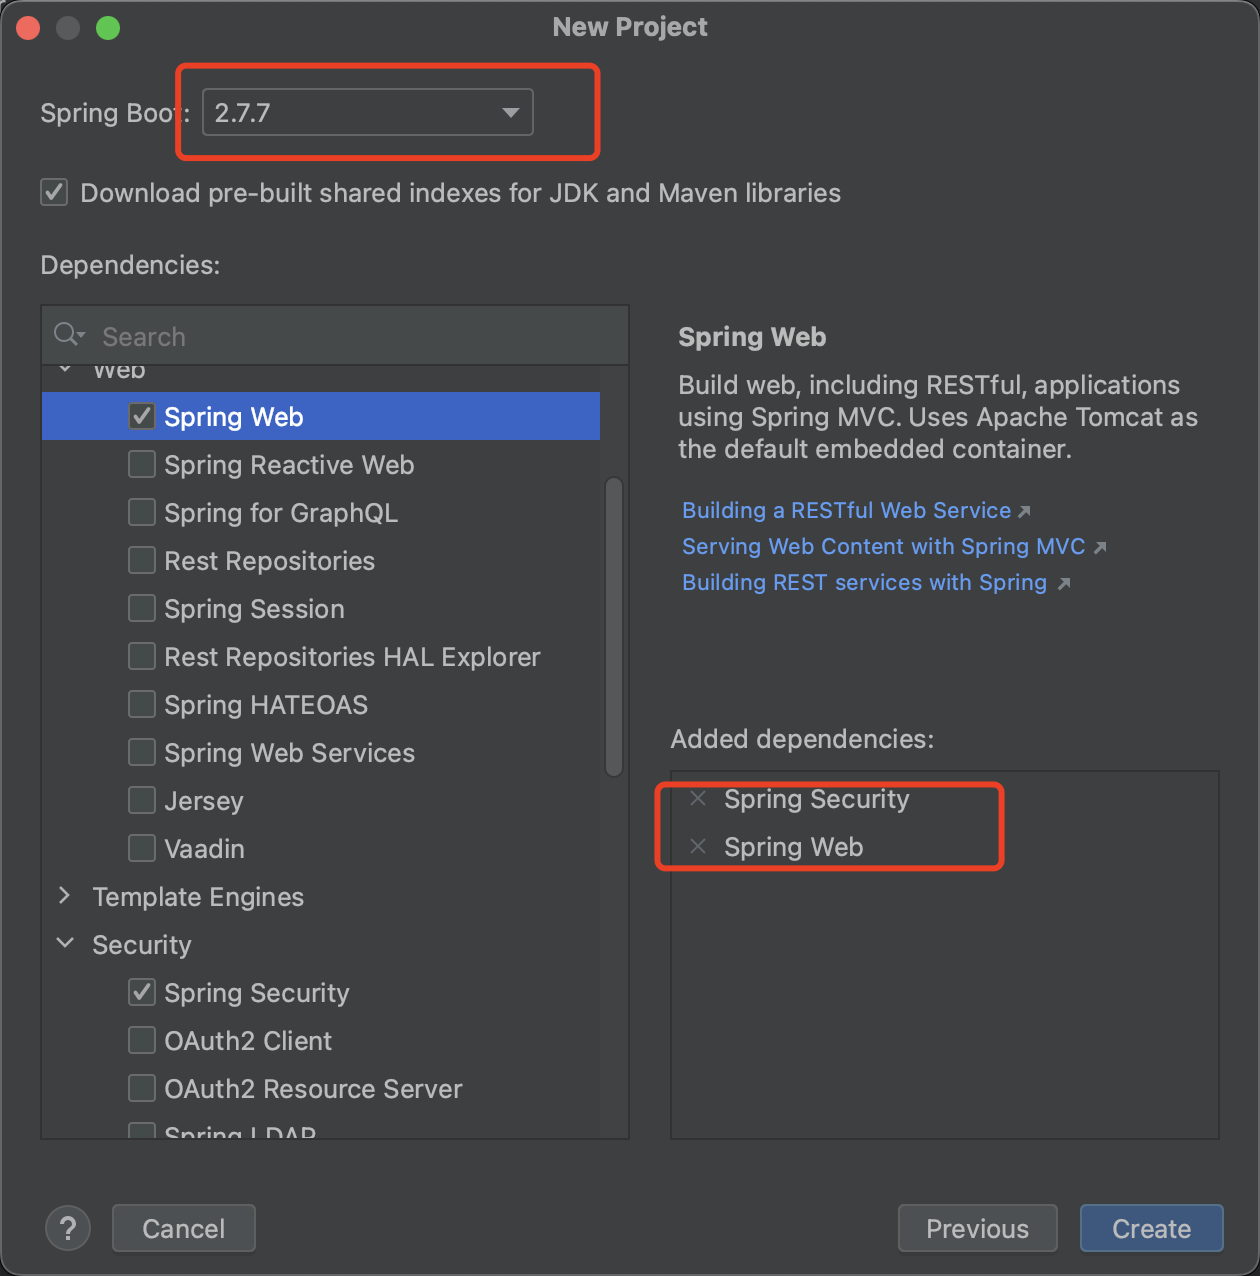Uncheck the Spring Web checkbox
Image resolution: width=1260 pixels, height=1276 pixels.
pyautogui.click(x=142, y=416)
